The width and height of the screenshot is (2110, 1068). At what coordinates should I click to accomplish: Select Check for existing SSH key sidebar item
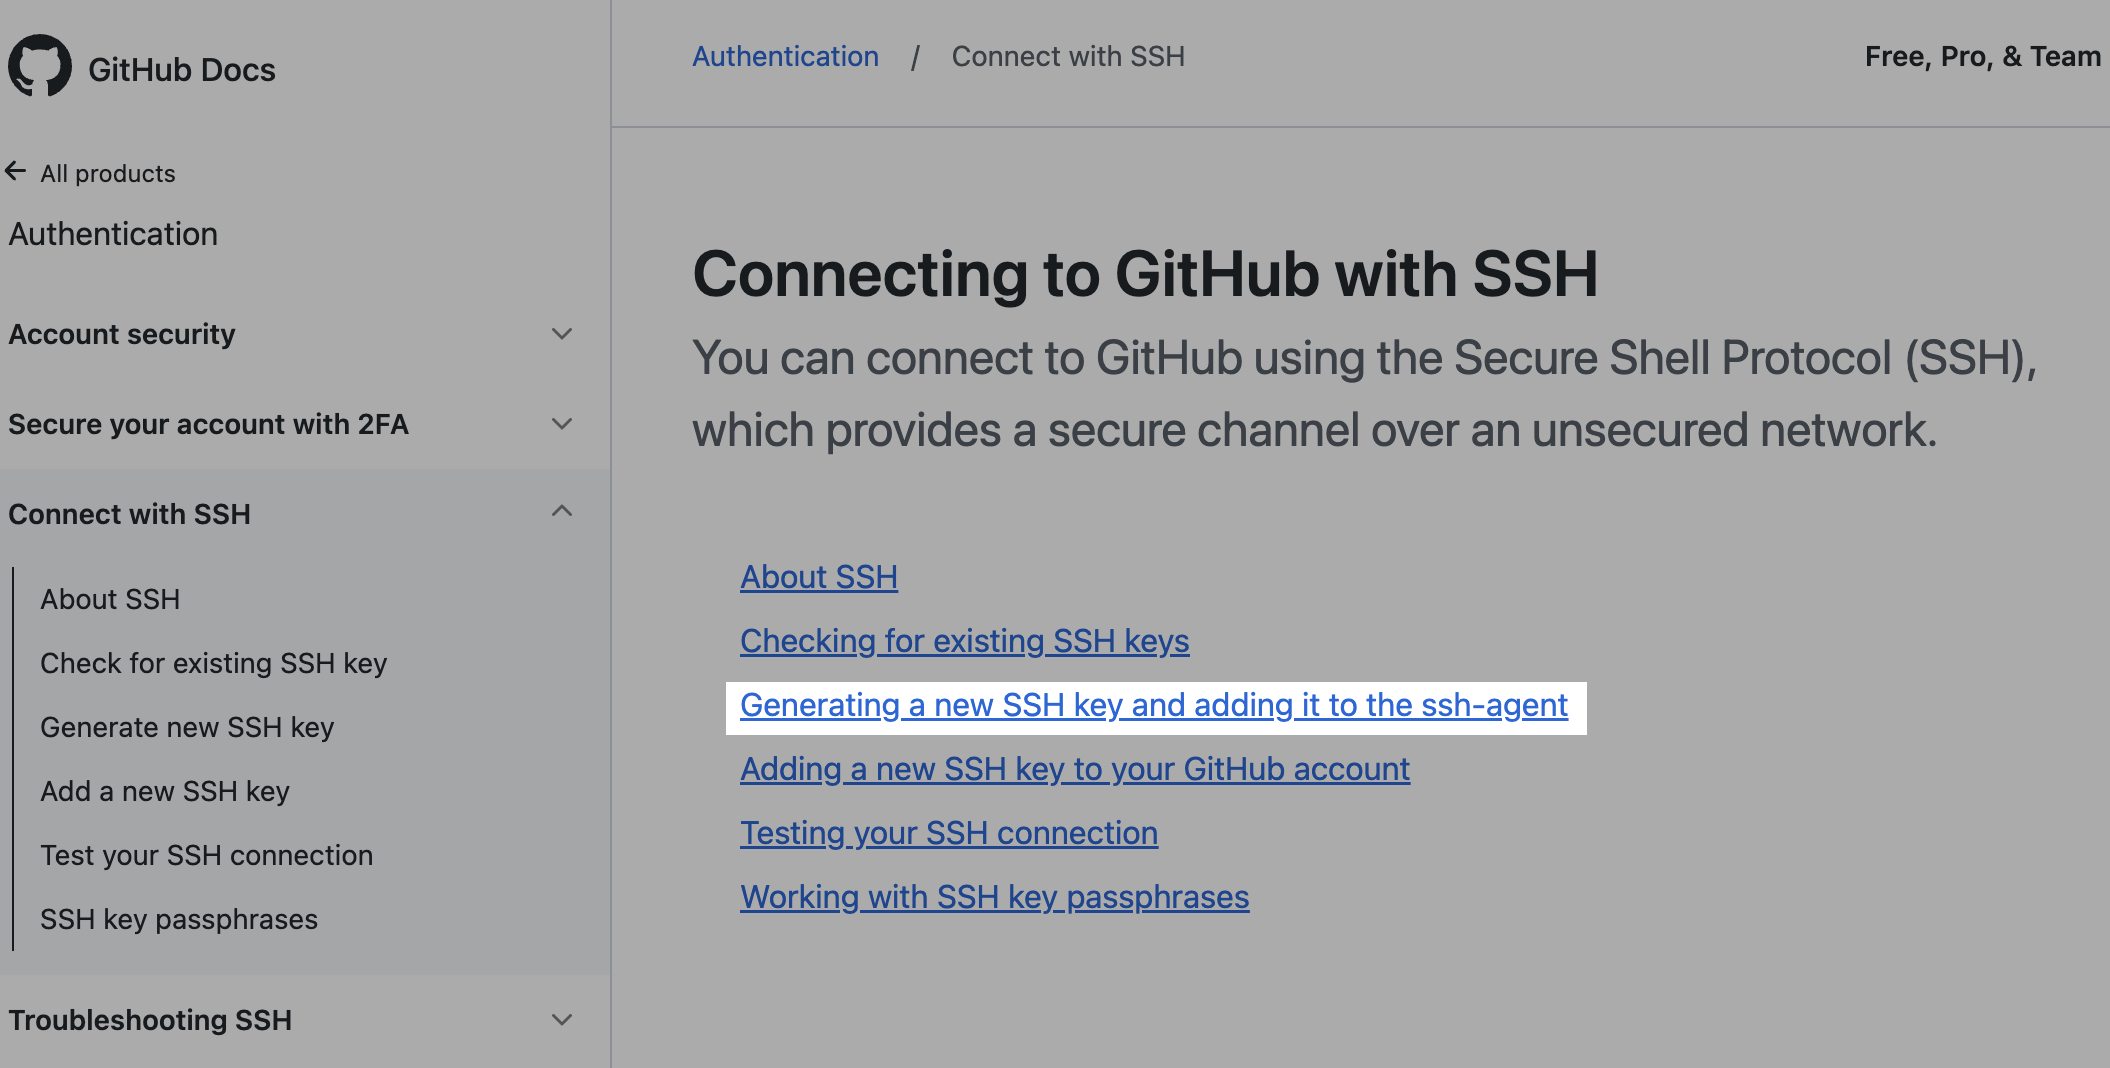click(213, 663)
